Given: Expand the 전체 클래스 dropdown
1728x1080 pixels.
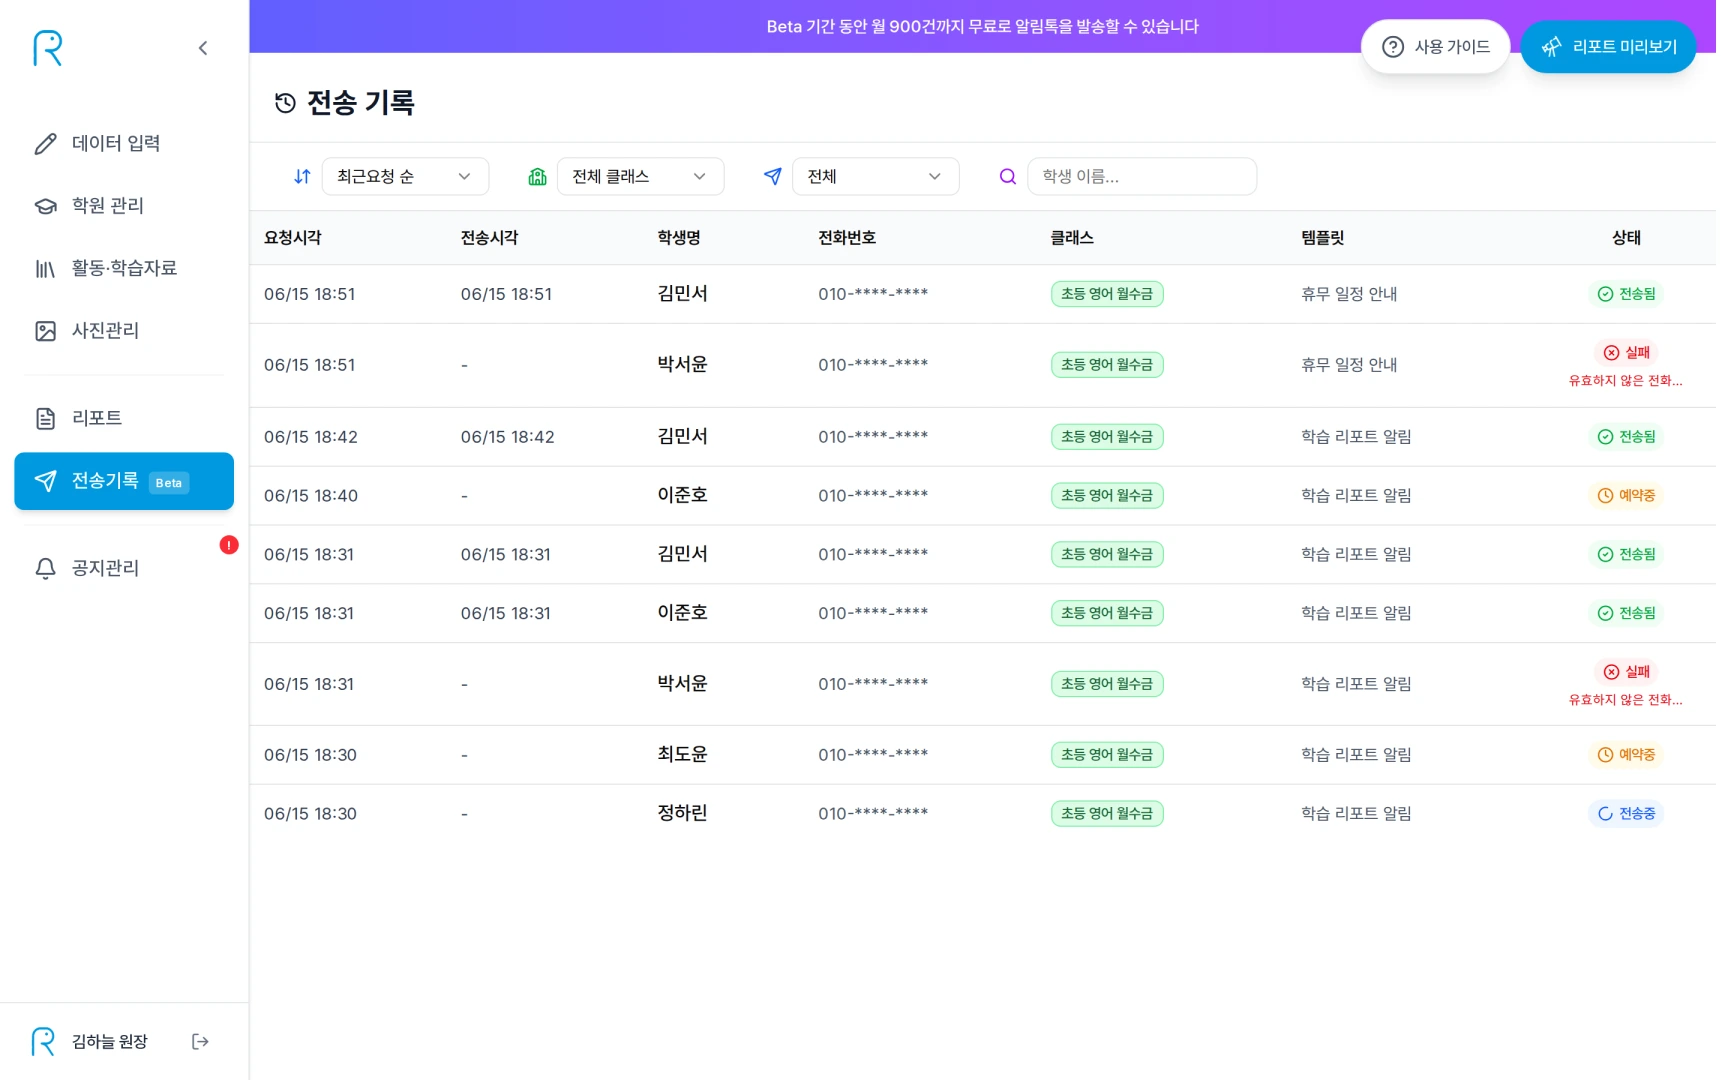Looking at the screenshot, I should coord(640,177).
